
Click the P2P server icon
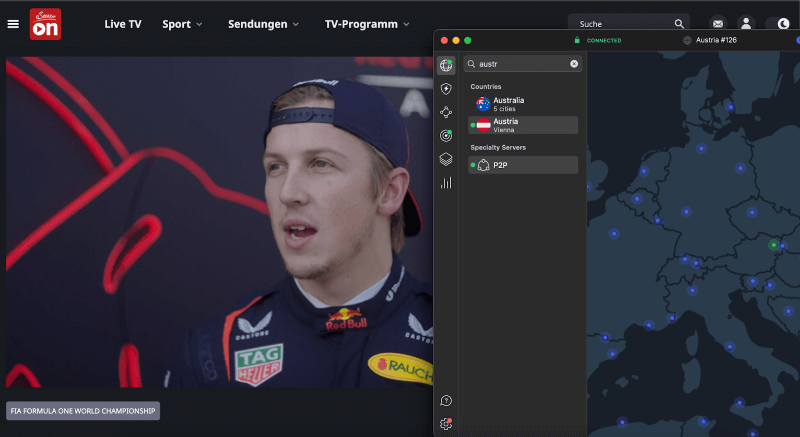click(x=483, y=165)
